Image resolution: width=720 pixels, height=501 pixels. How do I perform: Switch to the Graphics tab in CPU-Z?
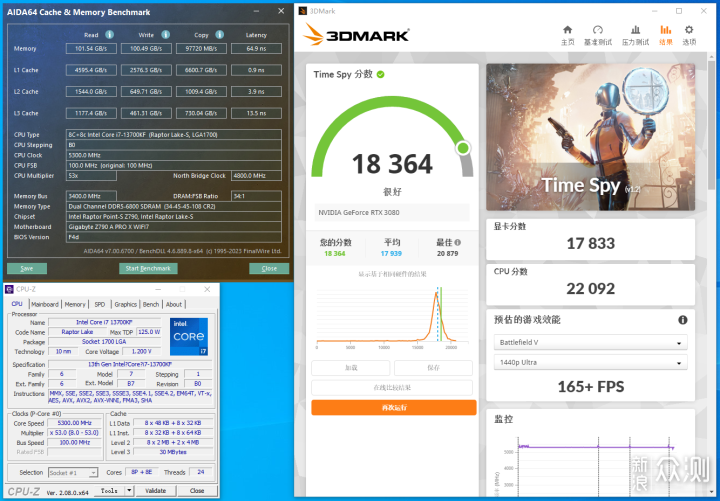point(125,304)
